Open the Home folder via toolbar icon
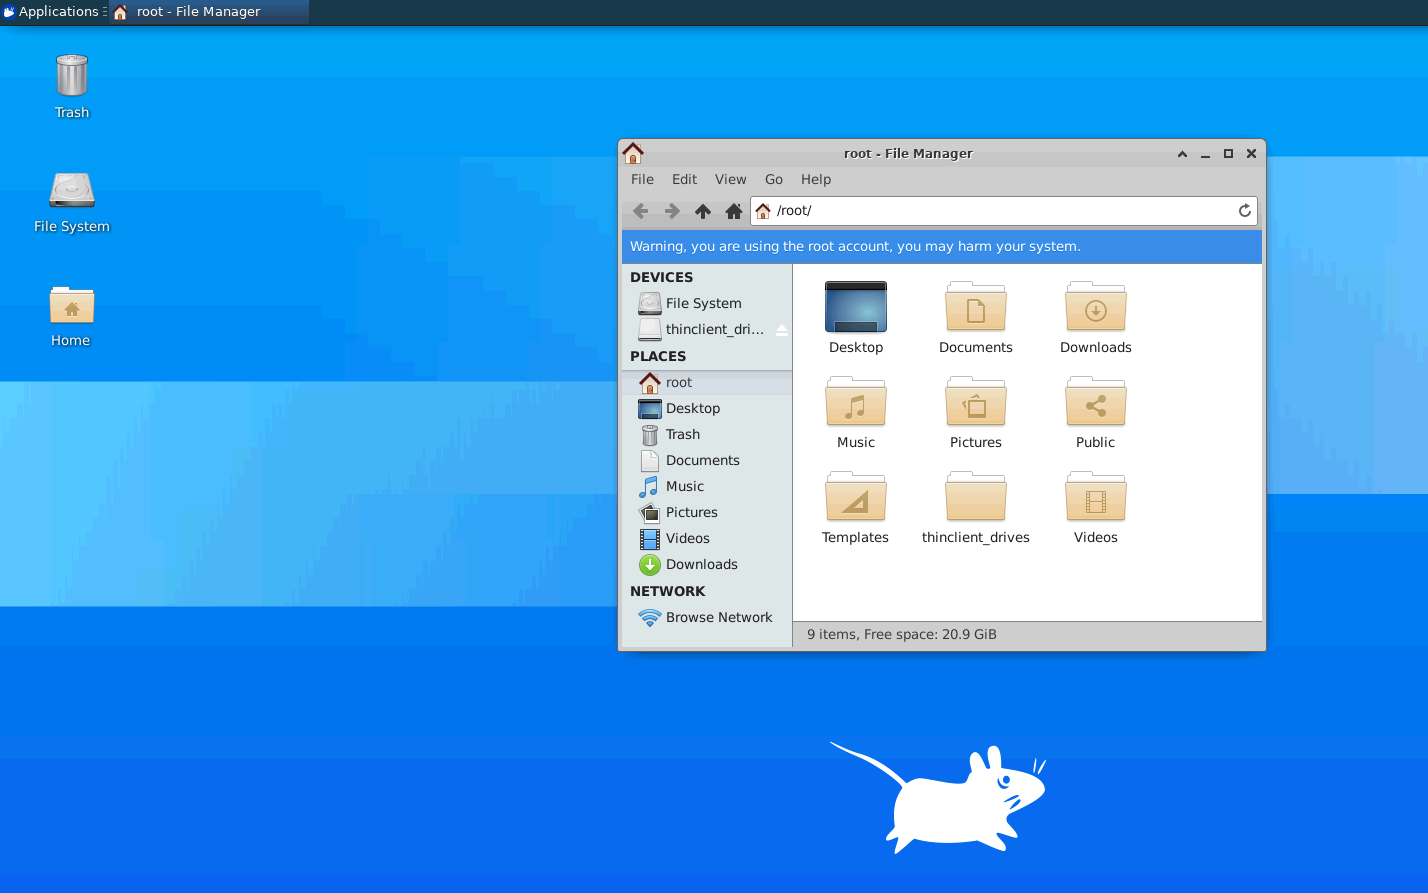The width and height of the screenshot is (1428, 893). tap(733, 211)
